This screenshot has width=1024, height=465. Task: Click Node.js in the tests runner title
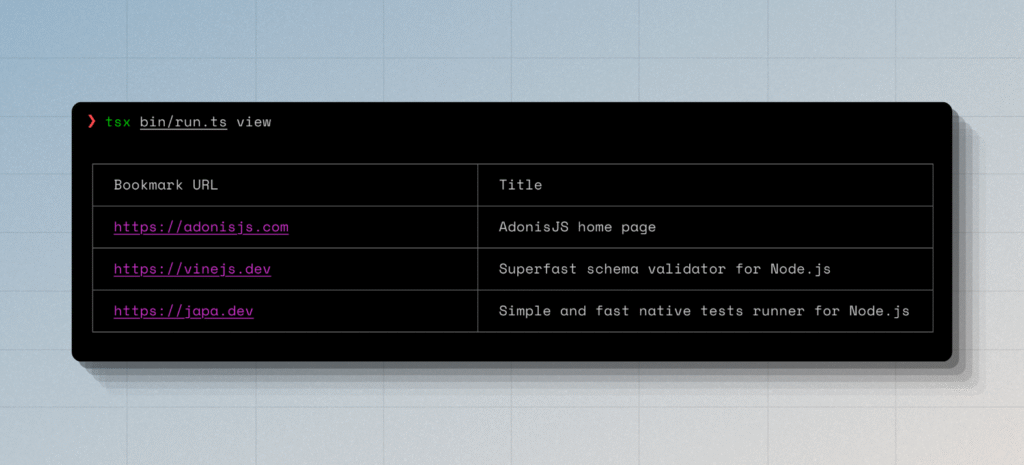pyautogui.click(x=879, y=311)
